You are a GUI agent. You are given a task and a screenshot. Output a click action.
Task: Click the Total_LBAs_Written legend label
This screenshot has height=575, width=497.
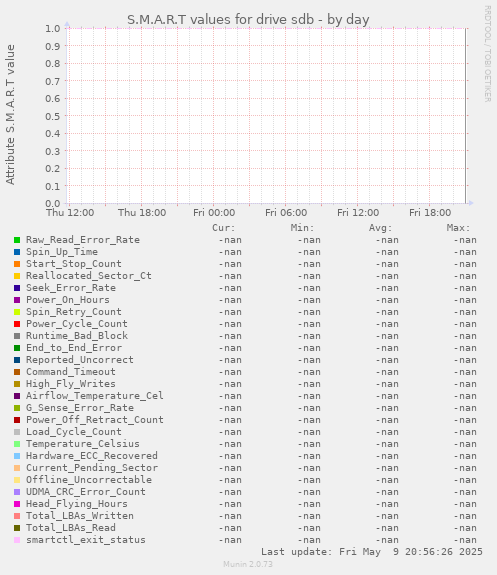[80, 516]
